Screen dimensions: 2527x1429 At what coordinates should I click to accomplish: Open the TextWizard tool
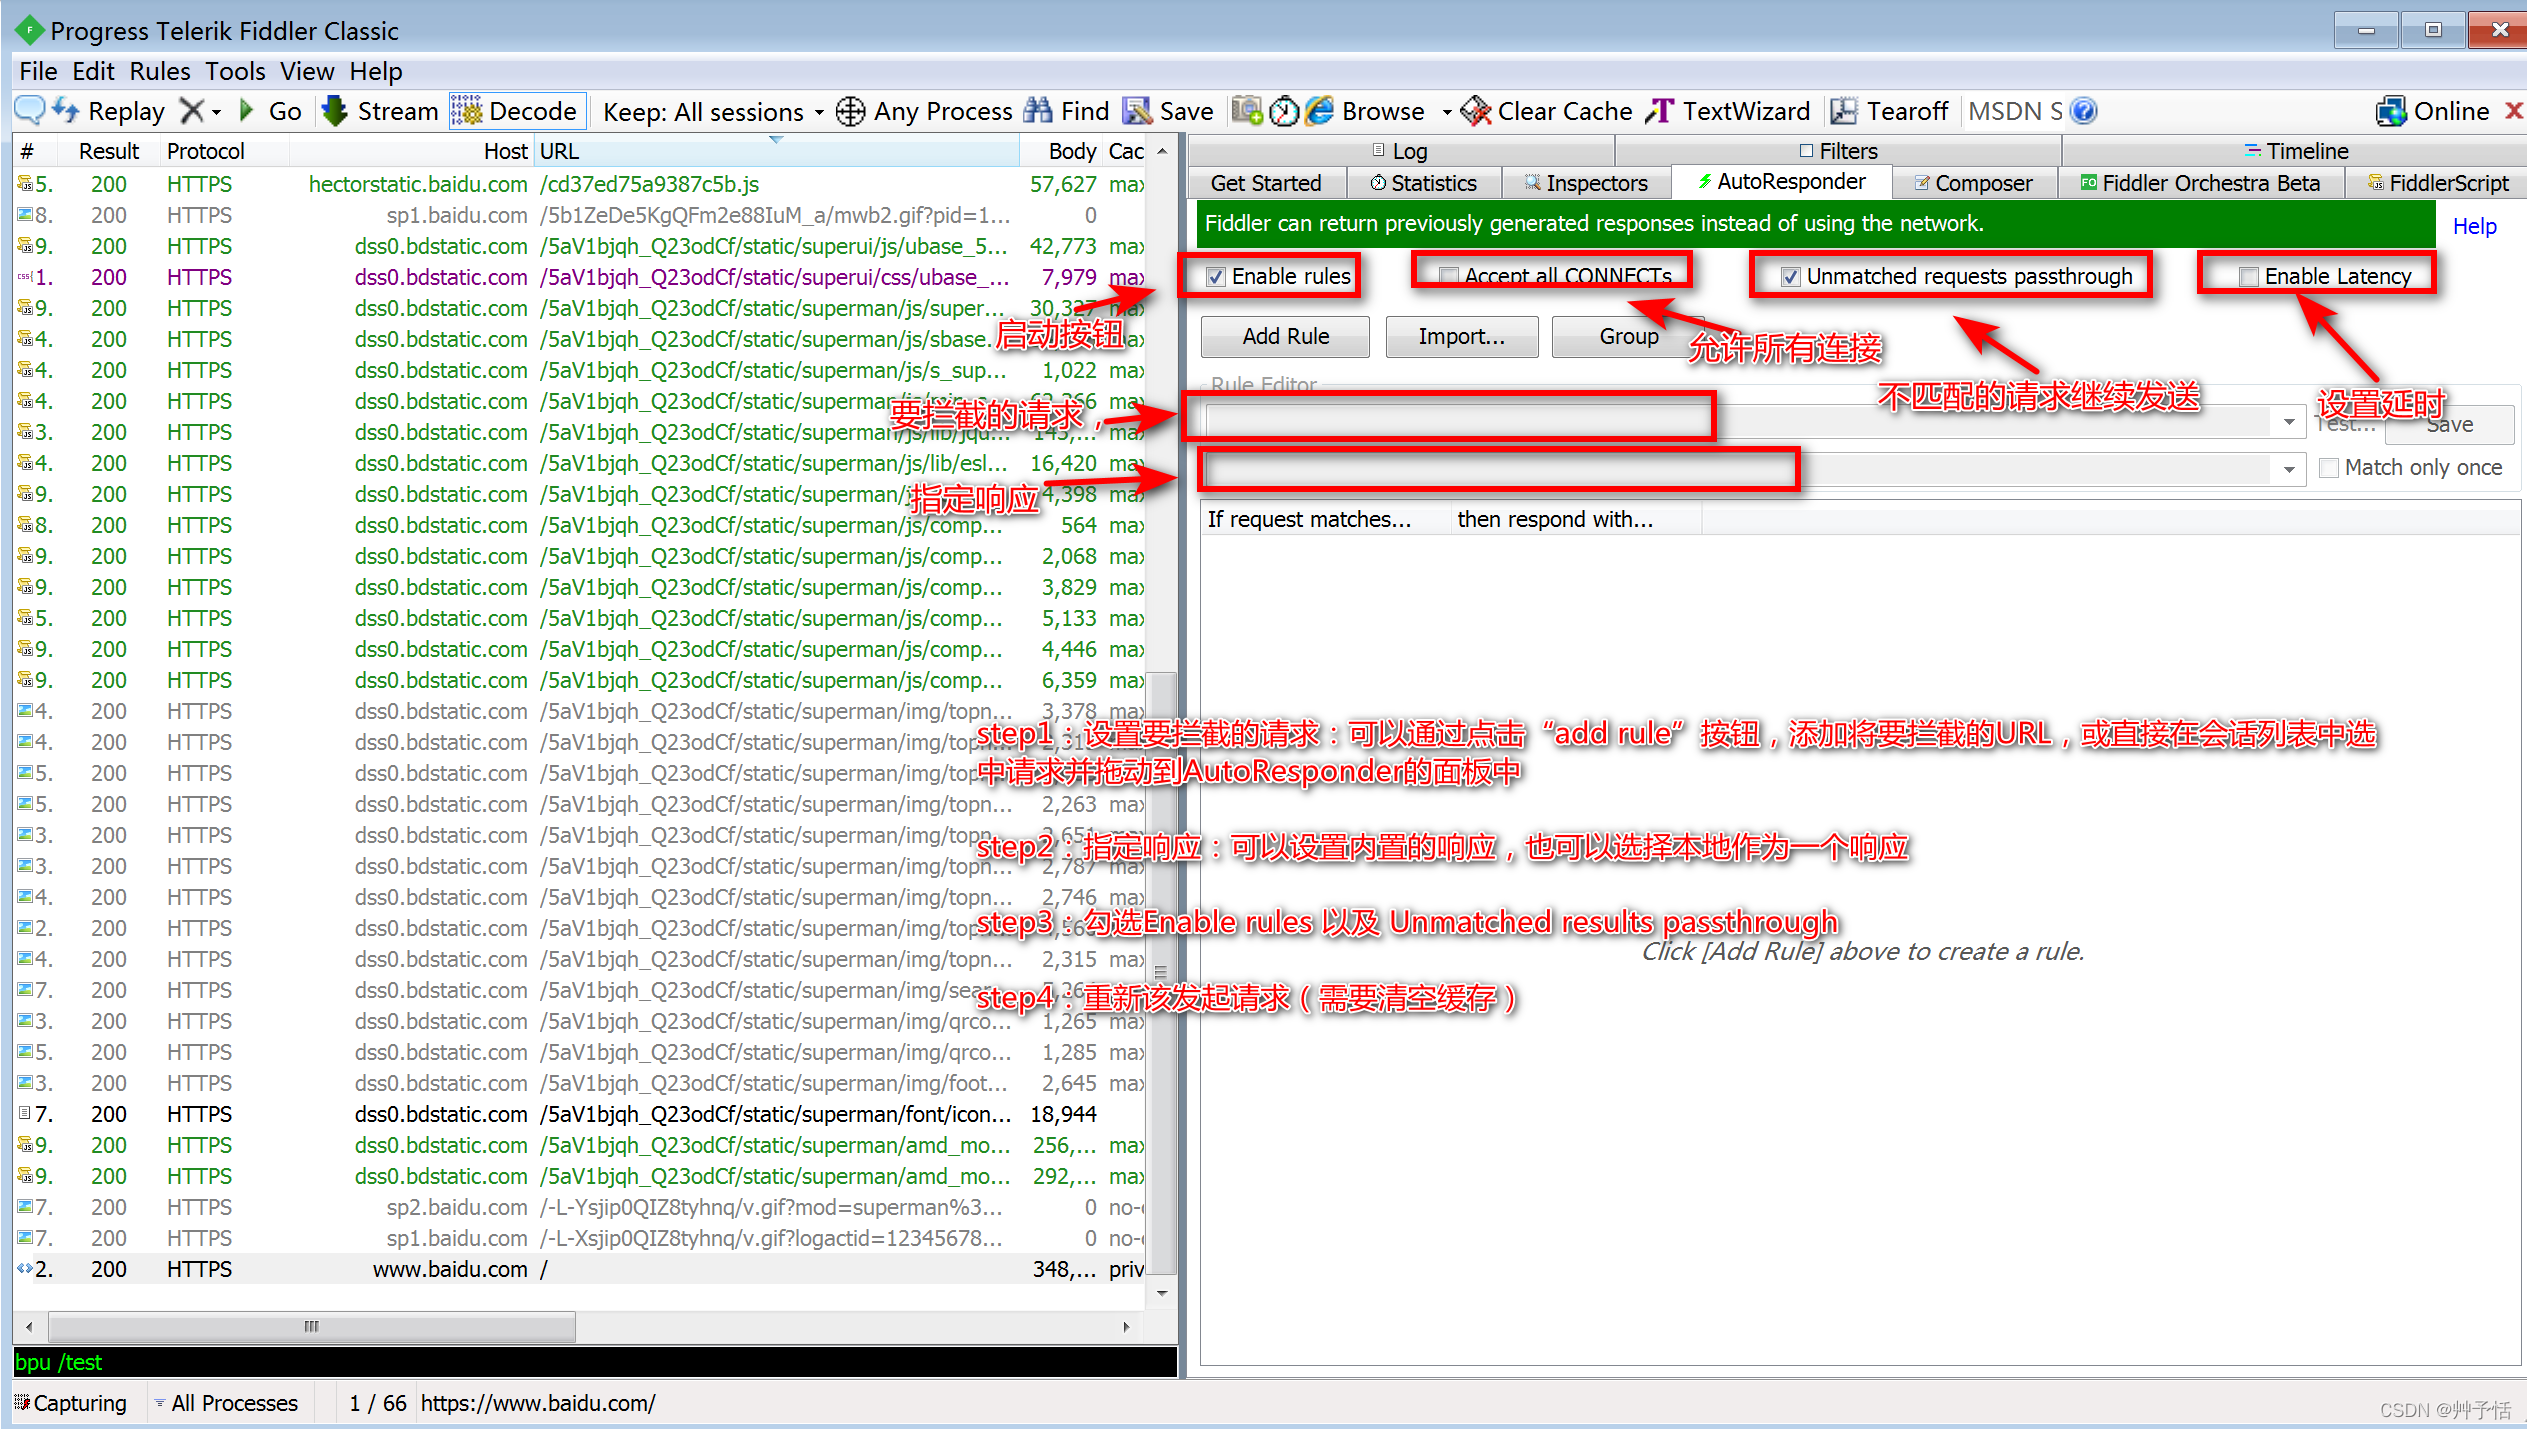(1728, 111)
